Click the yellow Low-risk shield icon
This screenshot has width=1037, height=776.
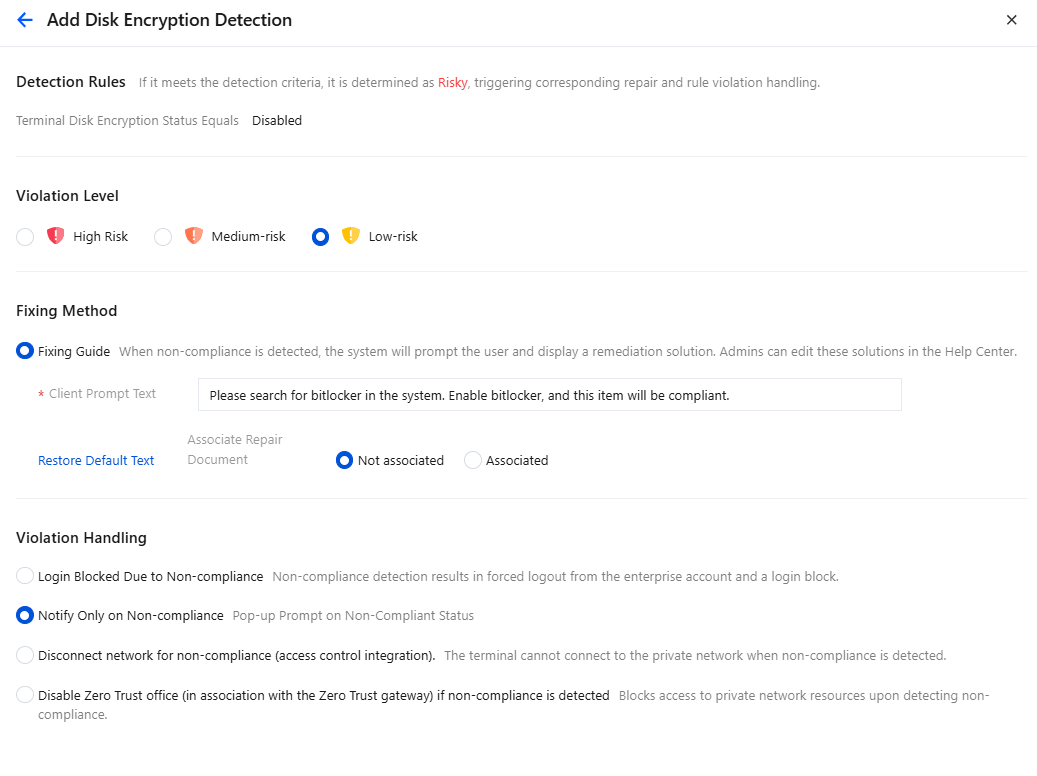coord(351,236)
